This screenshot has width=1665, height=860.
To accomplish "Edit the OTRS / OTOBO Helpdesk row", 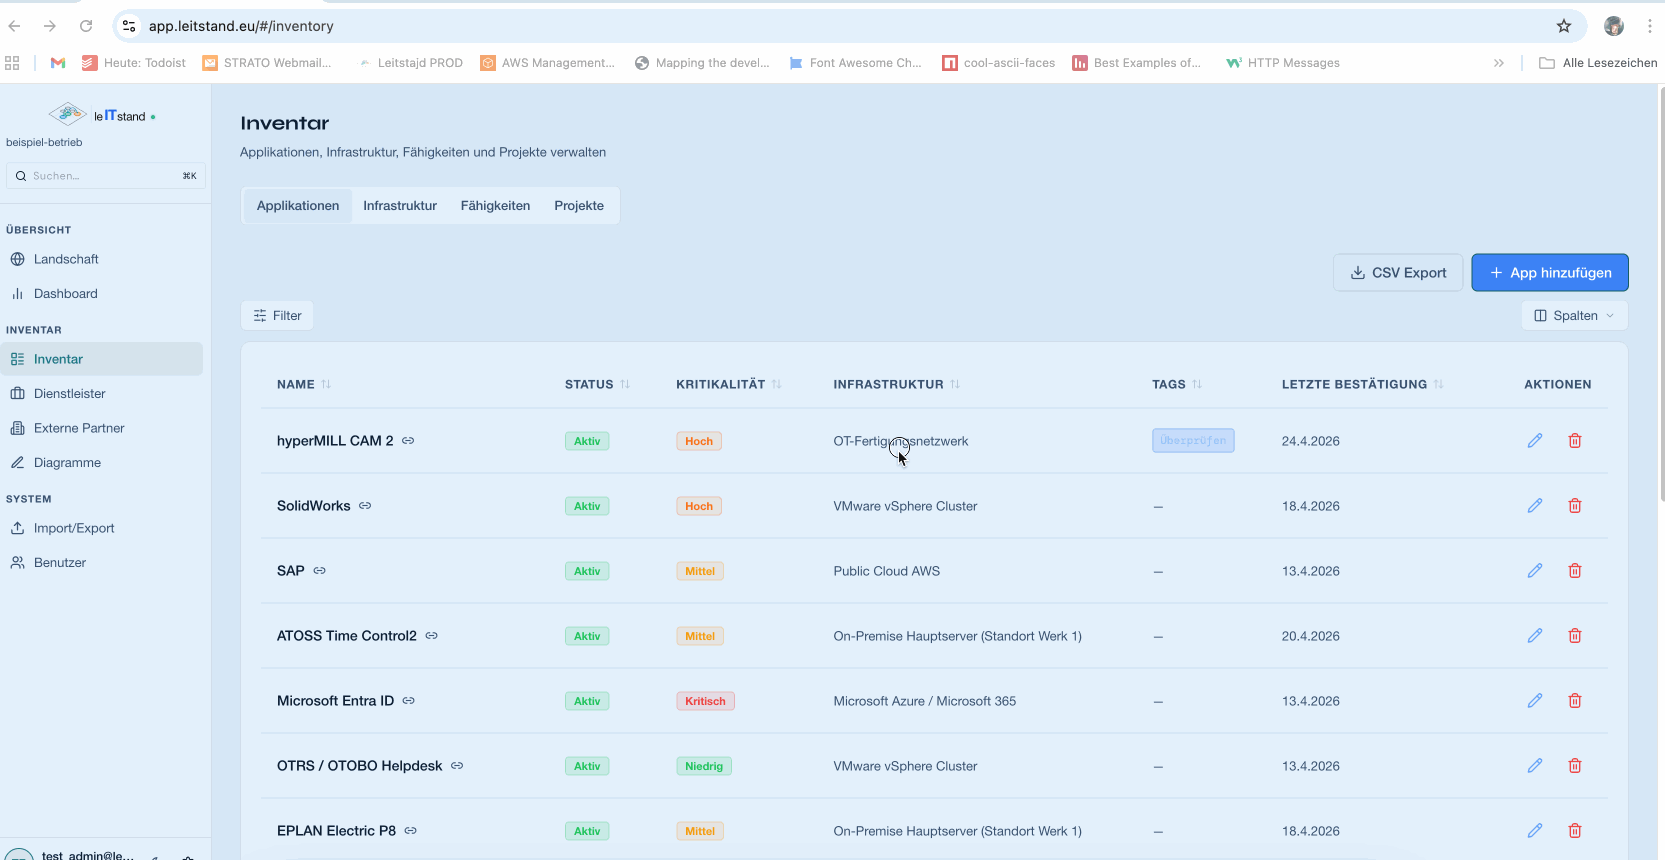I will (x=1535, y=766).
